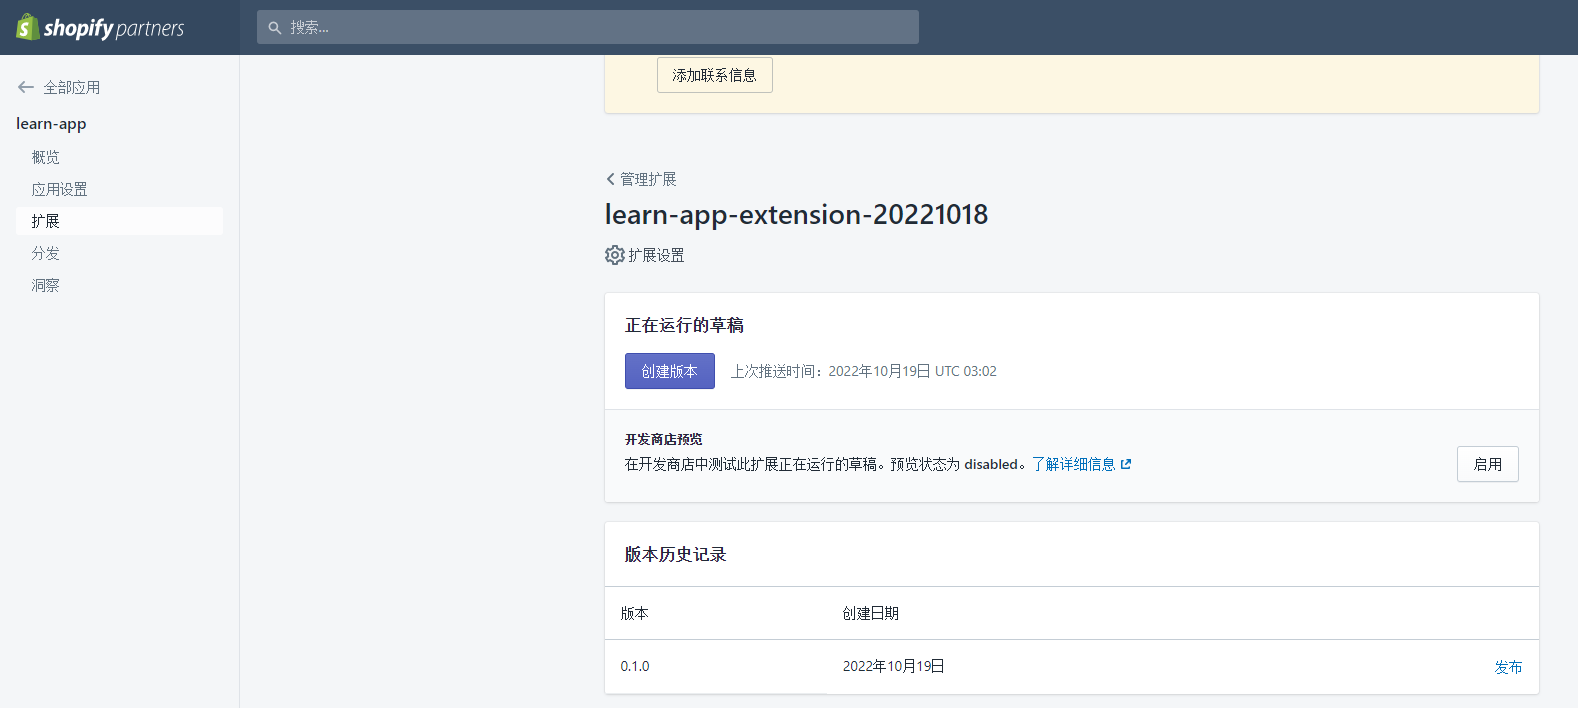Open 概览 in the sidebar
1578x708 pixels.
pos(46,157)
